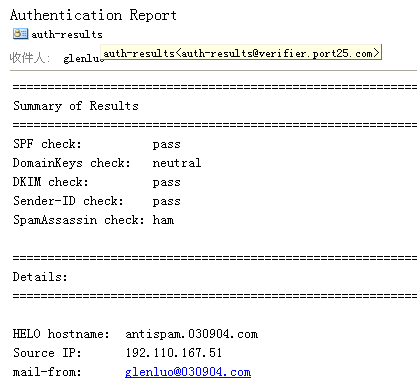Click the Source IP 192.110.167.51 value
This screenshot has height=387, width=417.
coord(174,353)
